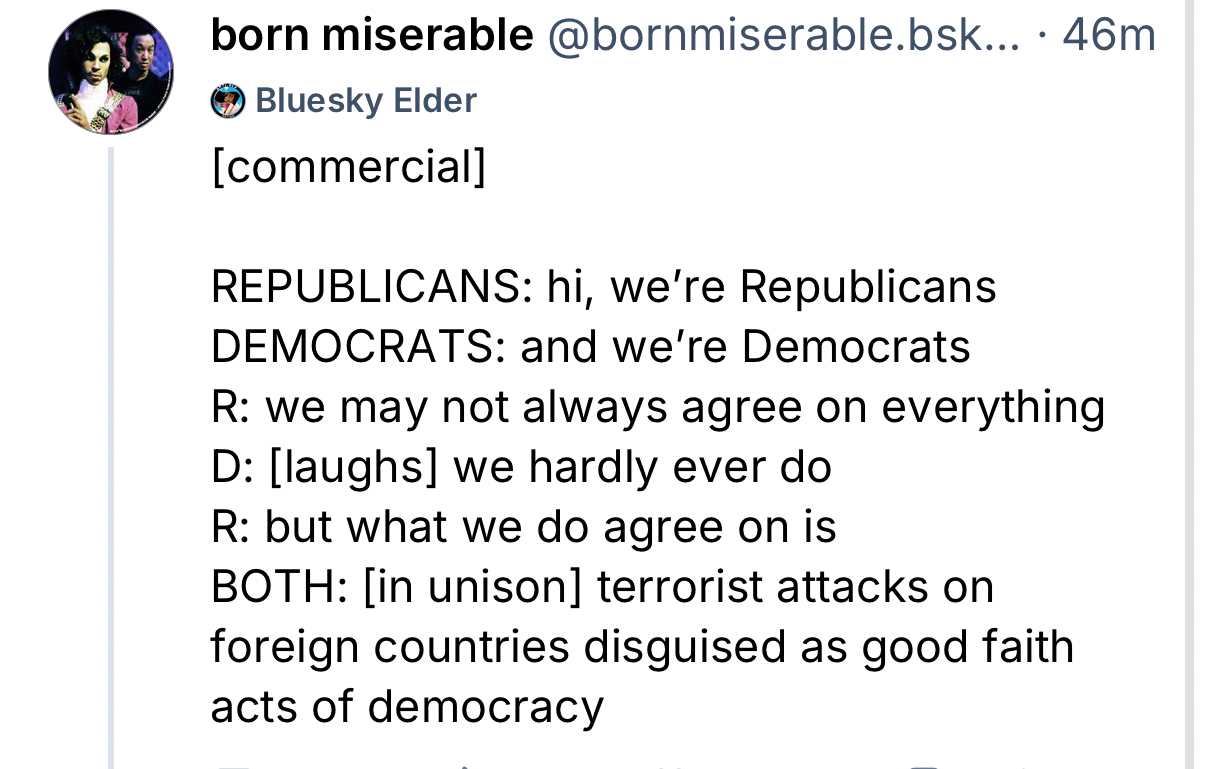Open the "born miserable" display name link
Image resolution: width=1206 pixels, height=769 pixels.
[x=372, y=37]
